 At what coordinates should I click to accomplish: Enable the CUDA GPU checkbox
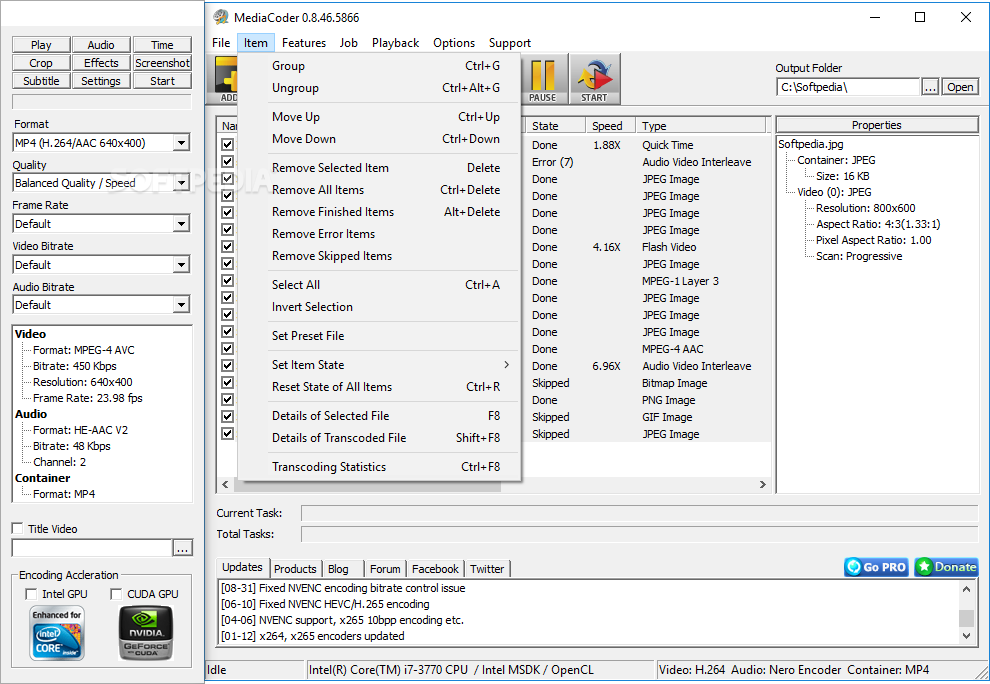pos(116,594)
